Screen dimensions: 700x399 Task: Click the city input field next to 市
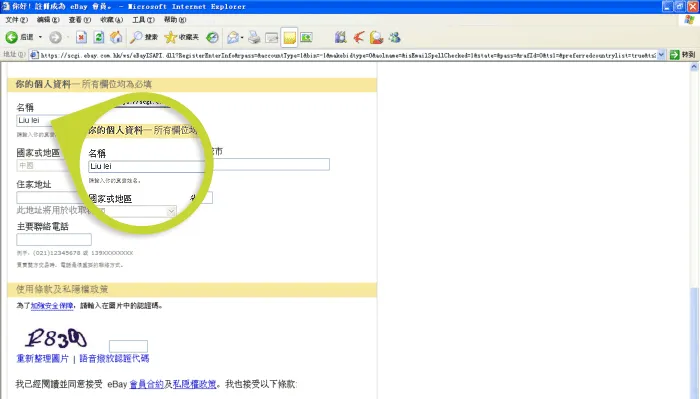coord(271,164)
